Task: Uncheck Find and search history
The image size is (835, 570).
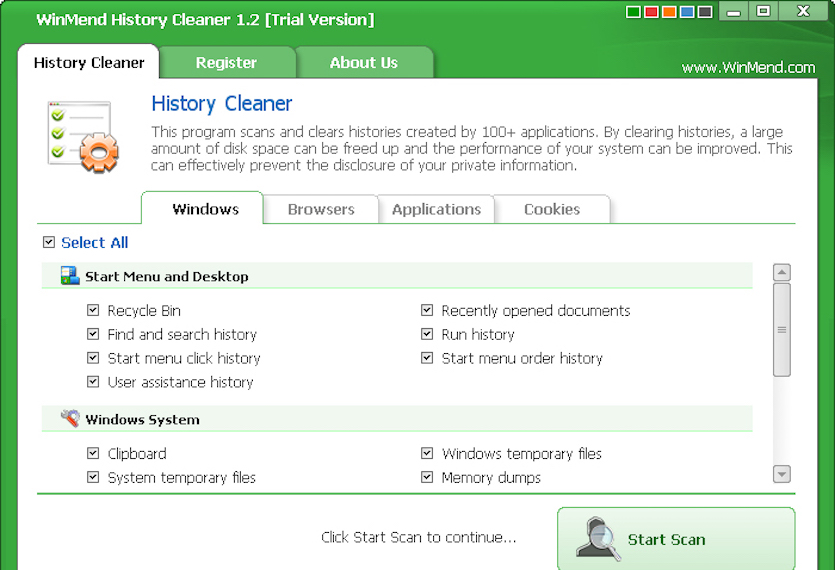Action: coord(93,334)
